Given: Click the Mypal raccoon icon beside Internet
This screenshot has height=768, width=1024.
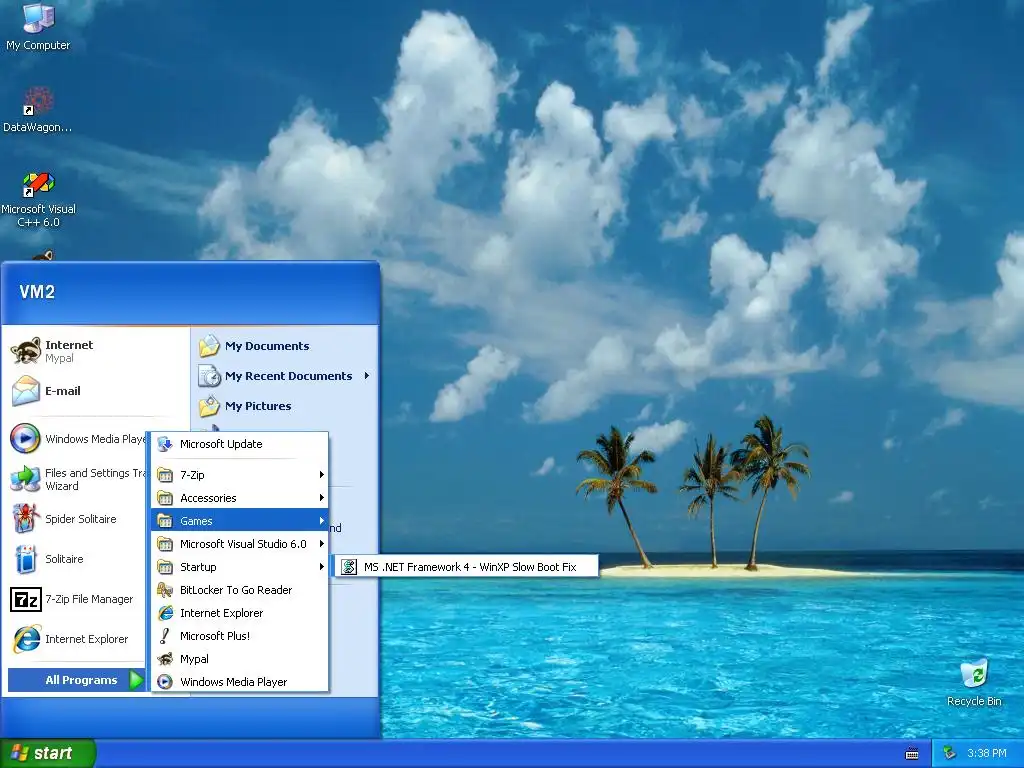Looking at the screenshot, I should coord(26,351).
